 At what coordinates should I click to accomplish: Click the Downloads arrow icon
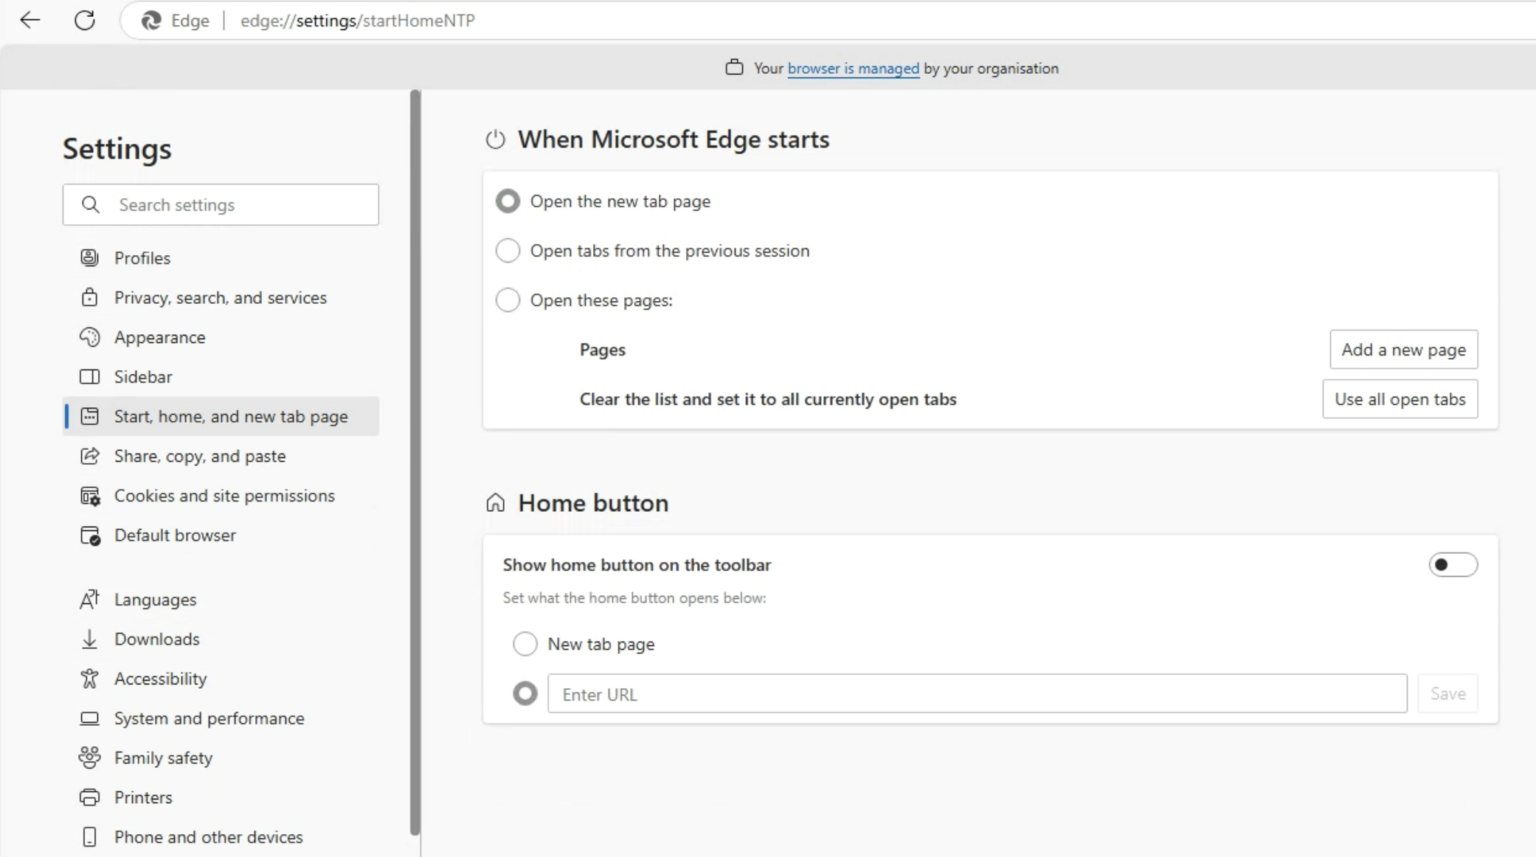tap(90, 638)
